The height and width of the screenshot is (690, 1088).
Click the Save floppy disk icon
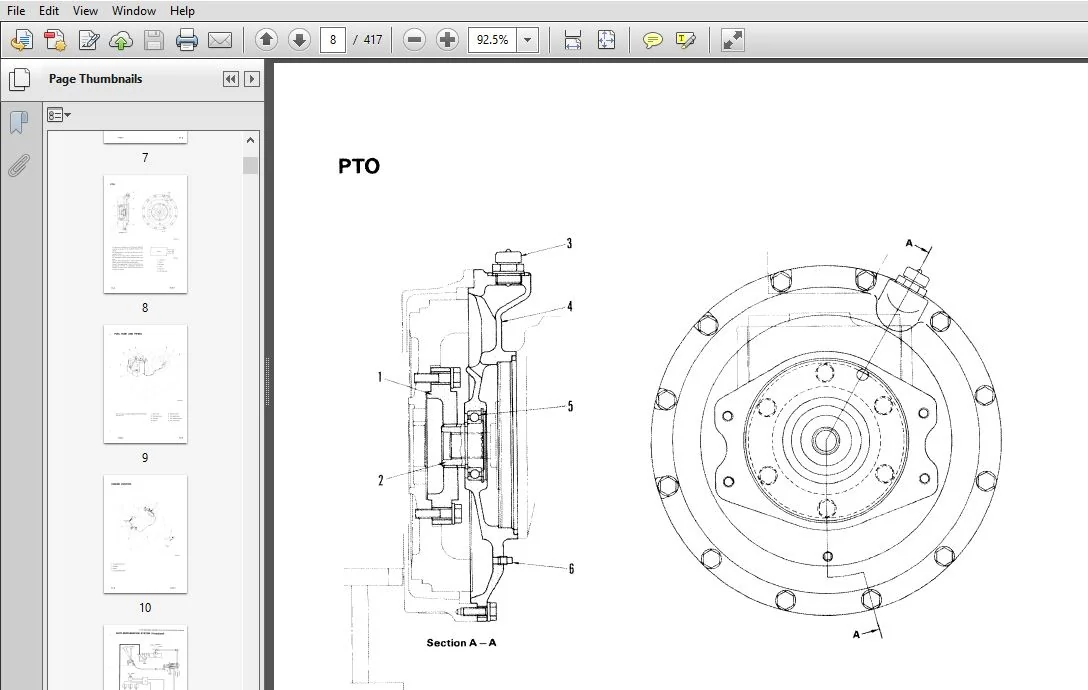point(153,40)
